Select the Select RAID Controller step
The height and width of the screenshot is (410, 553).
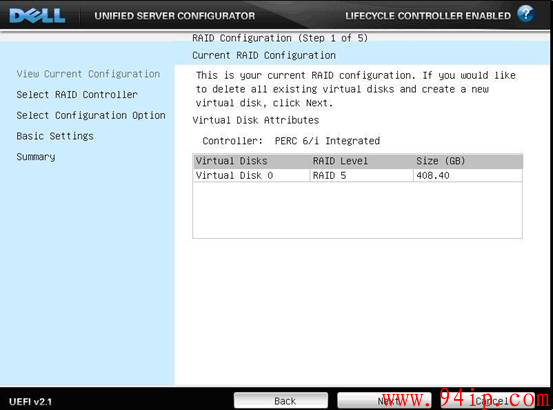(x=77, y=94)
